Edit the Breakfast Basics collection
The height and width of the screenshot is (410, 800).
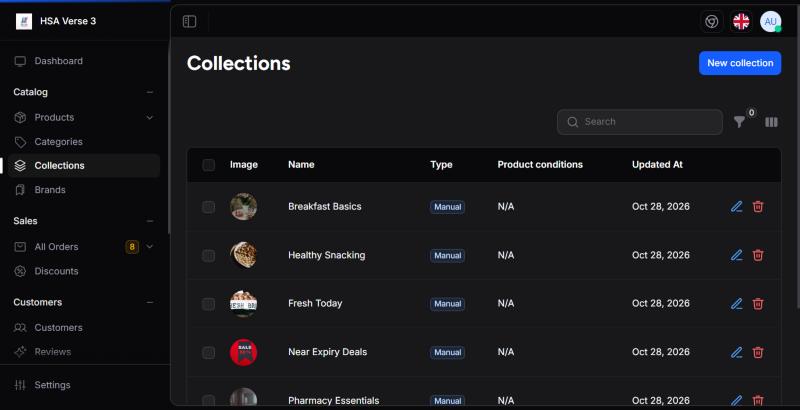click(x=736, y=207)
